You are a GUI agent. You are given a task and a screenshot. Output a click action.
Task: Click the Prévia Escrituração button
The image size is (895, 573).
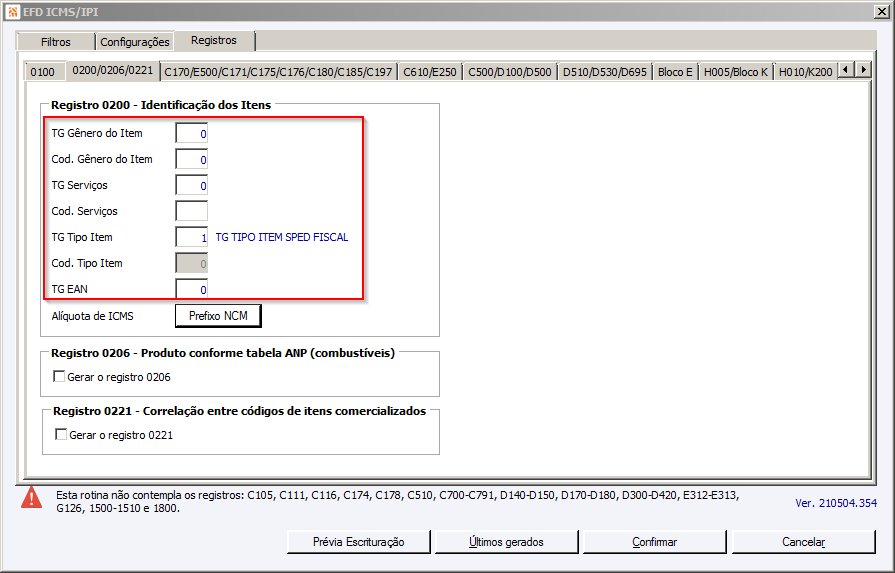click(x=358, y=542)
